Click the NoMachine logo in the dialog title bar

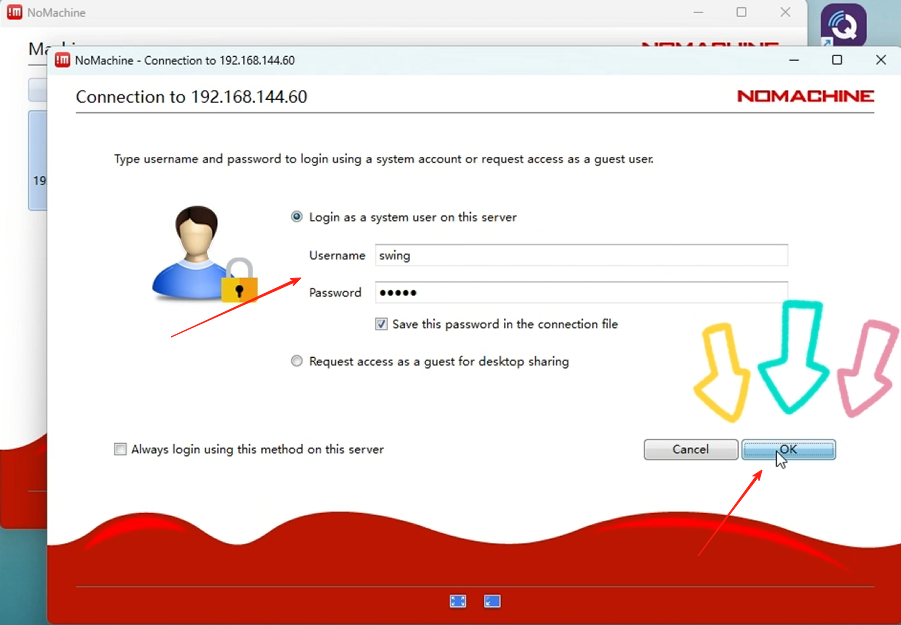click(62, 60)
